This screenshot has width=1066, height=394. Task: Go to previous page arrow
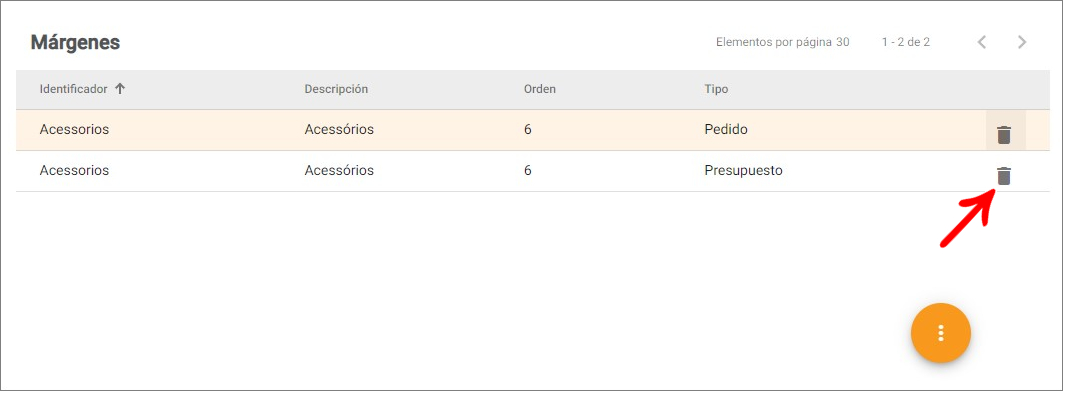(x=982, y=42)
